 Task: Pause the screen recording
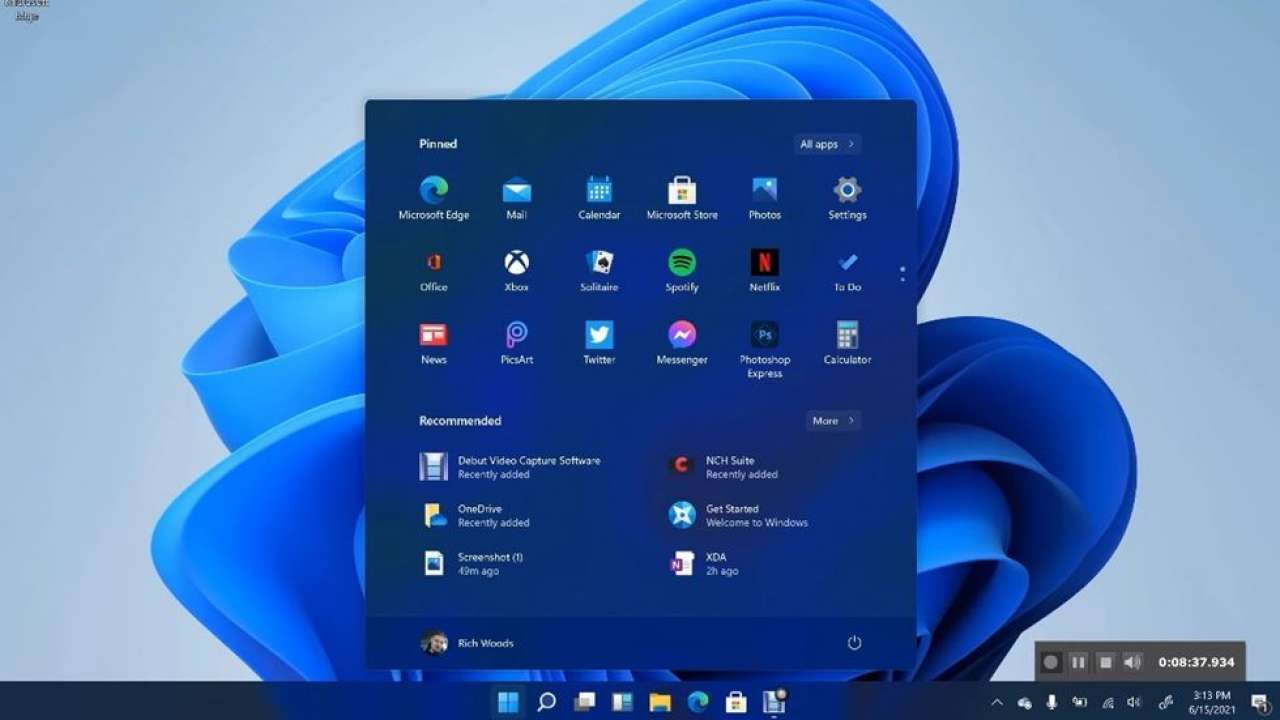pos(1078,662)
